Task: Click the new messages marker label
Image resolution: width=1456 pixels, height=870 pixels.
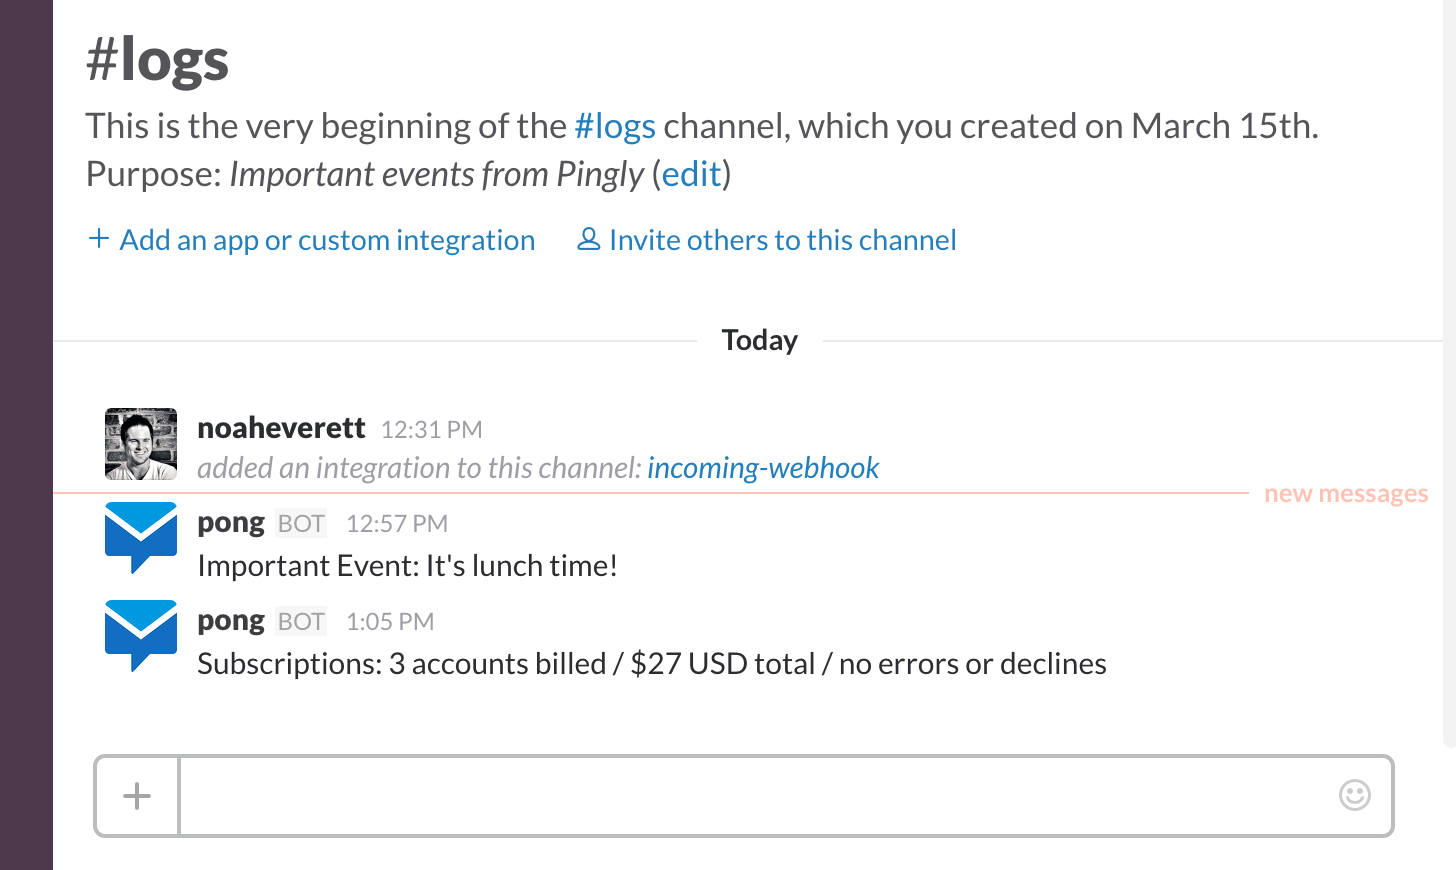Action: click(x=1345, y=494)
